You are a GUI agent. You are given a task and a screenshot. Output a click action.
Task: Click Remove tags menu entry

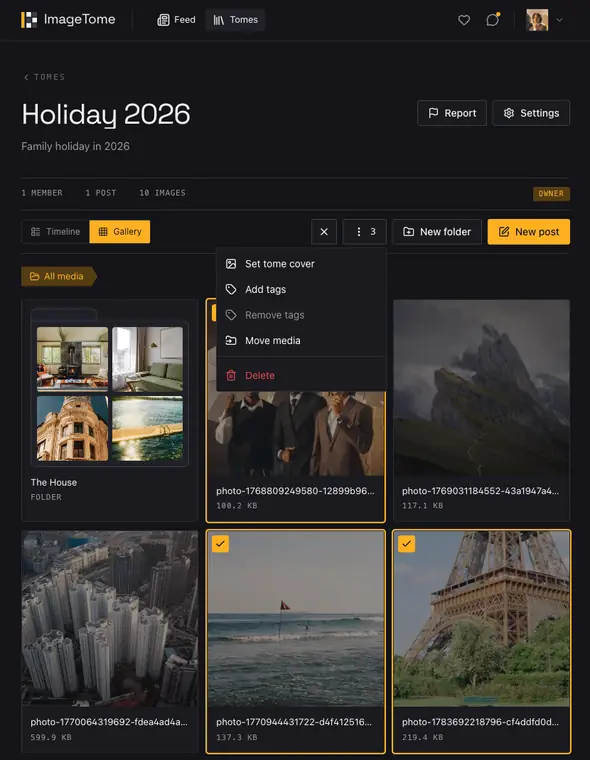301,315
